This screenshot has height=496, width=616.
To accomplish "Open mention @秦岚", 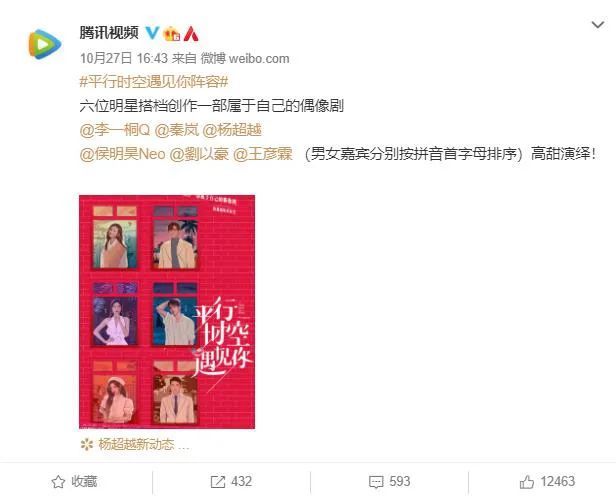I will click(x=177, y=130).
